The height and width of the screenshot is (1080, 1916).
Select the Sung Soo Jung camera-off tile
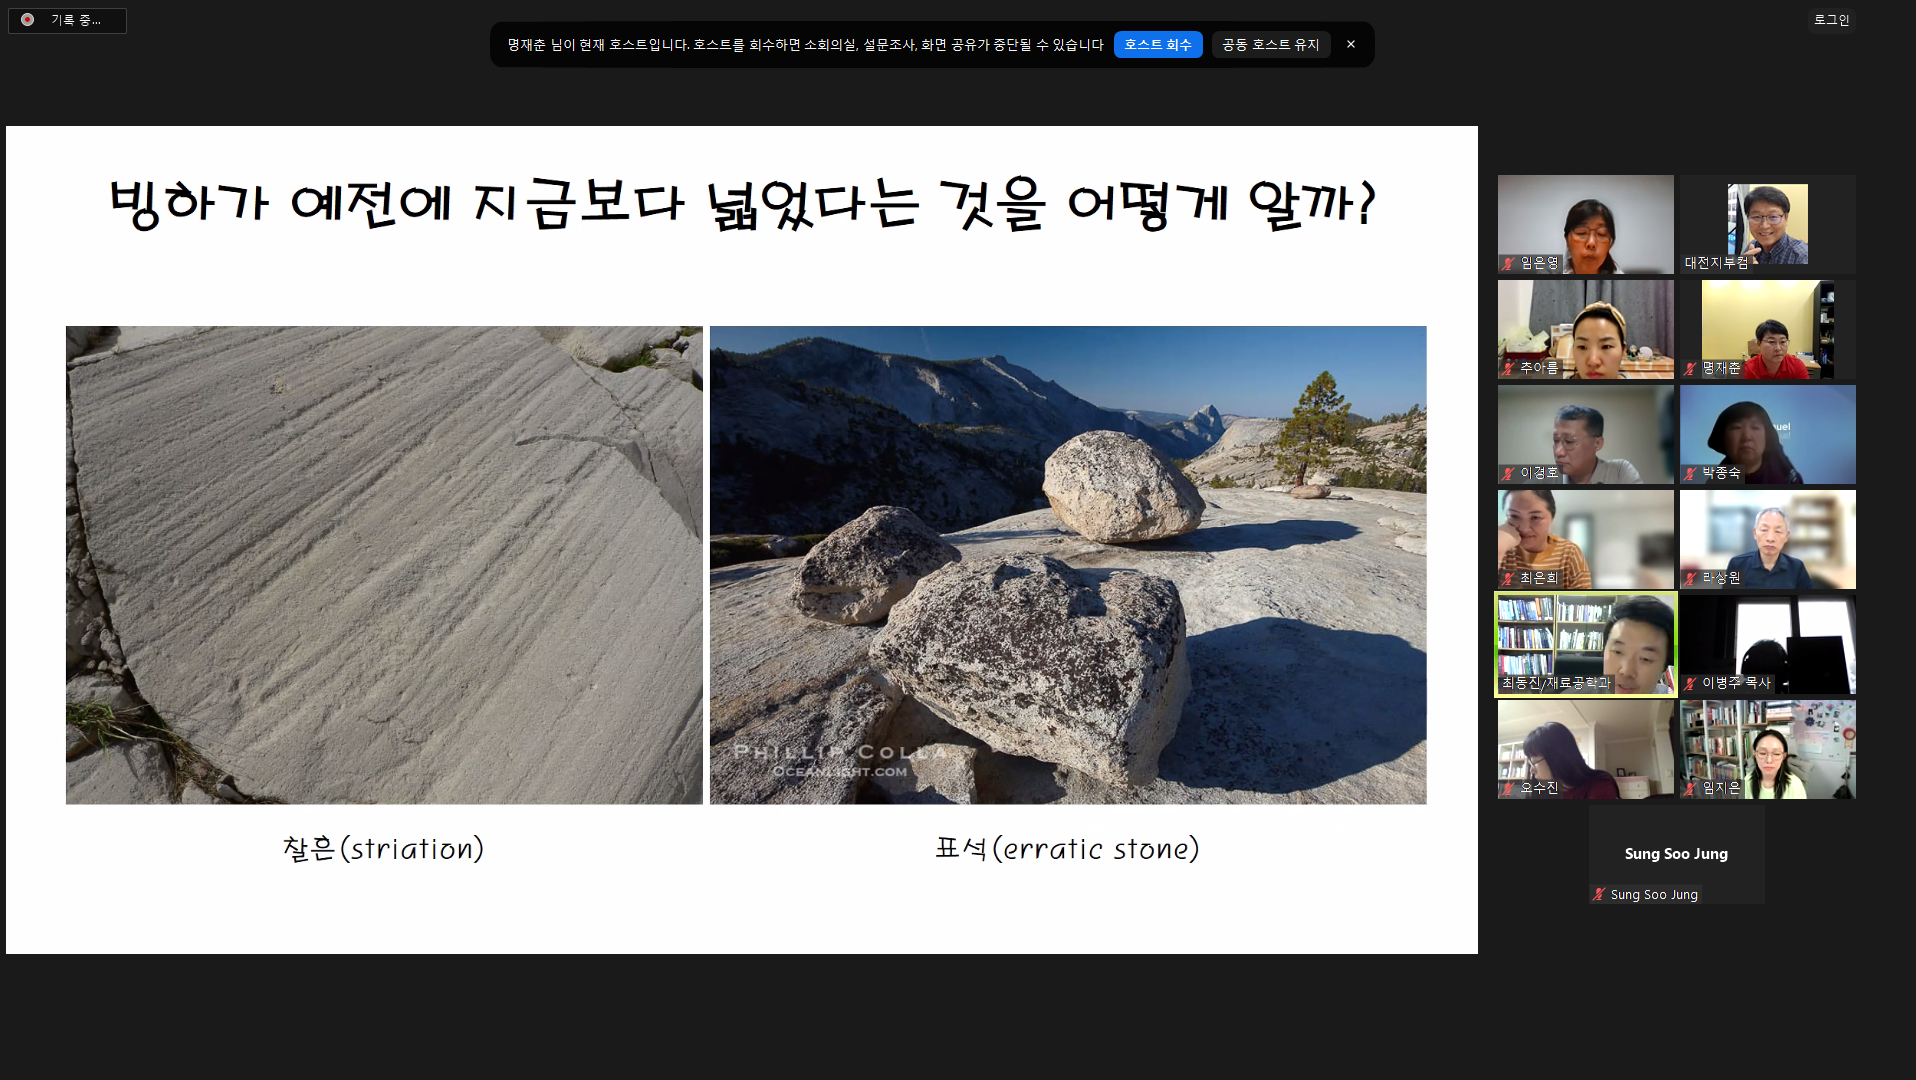coord(1677,854)
